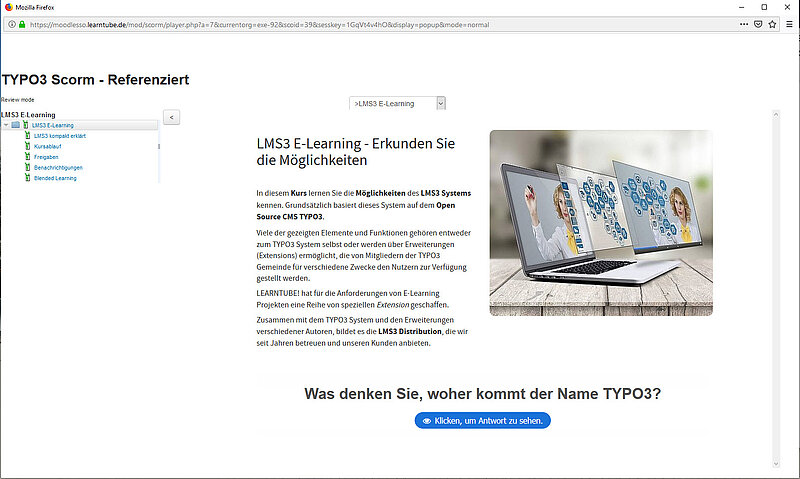The width and height of the screenshot is (800, 479).
Task: Click the Pocket save icon in address bar
Action: pos(756,23)
